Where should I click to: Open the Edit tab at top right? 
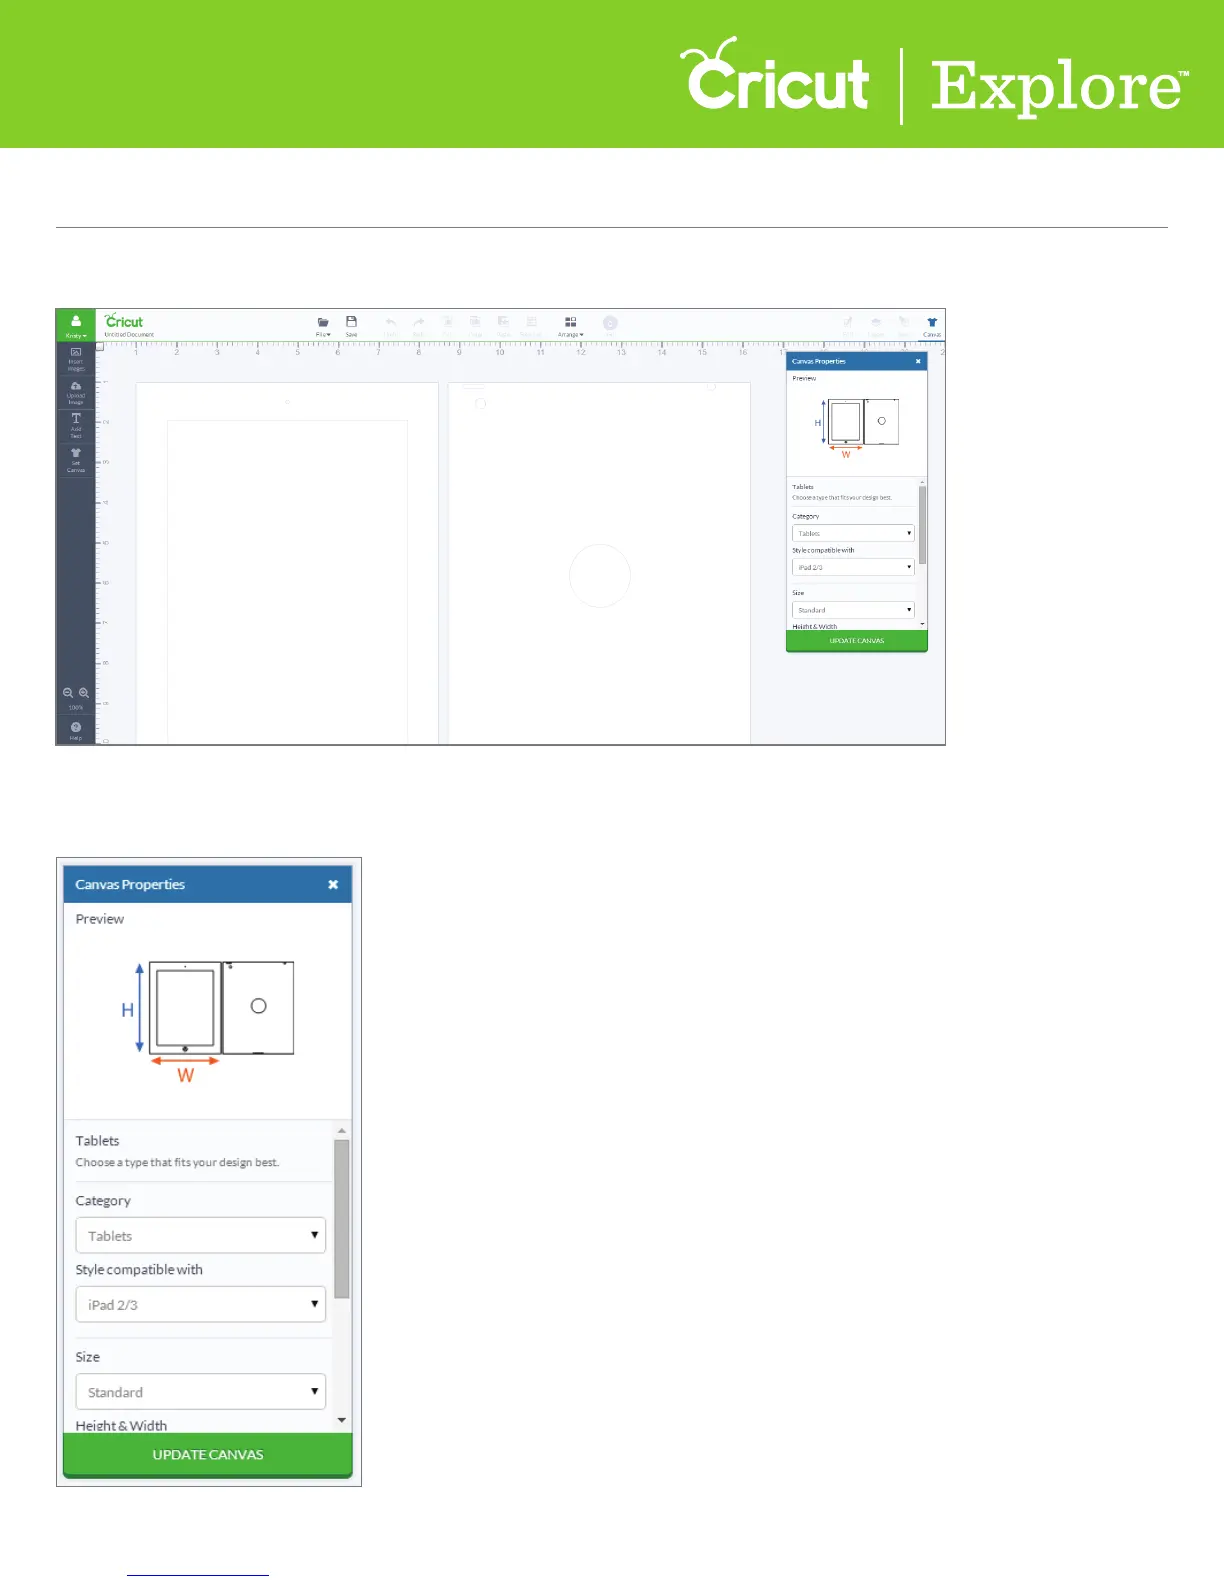(x=848, y=326)
